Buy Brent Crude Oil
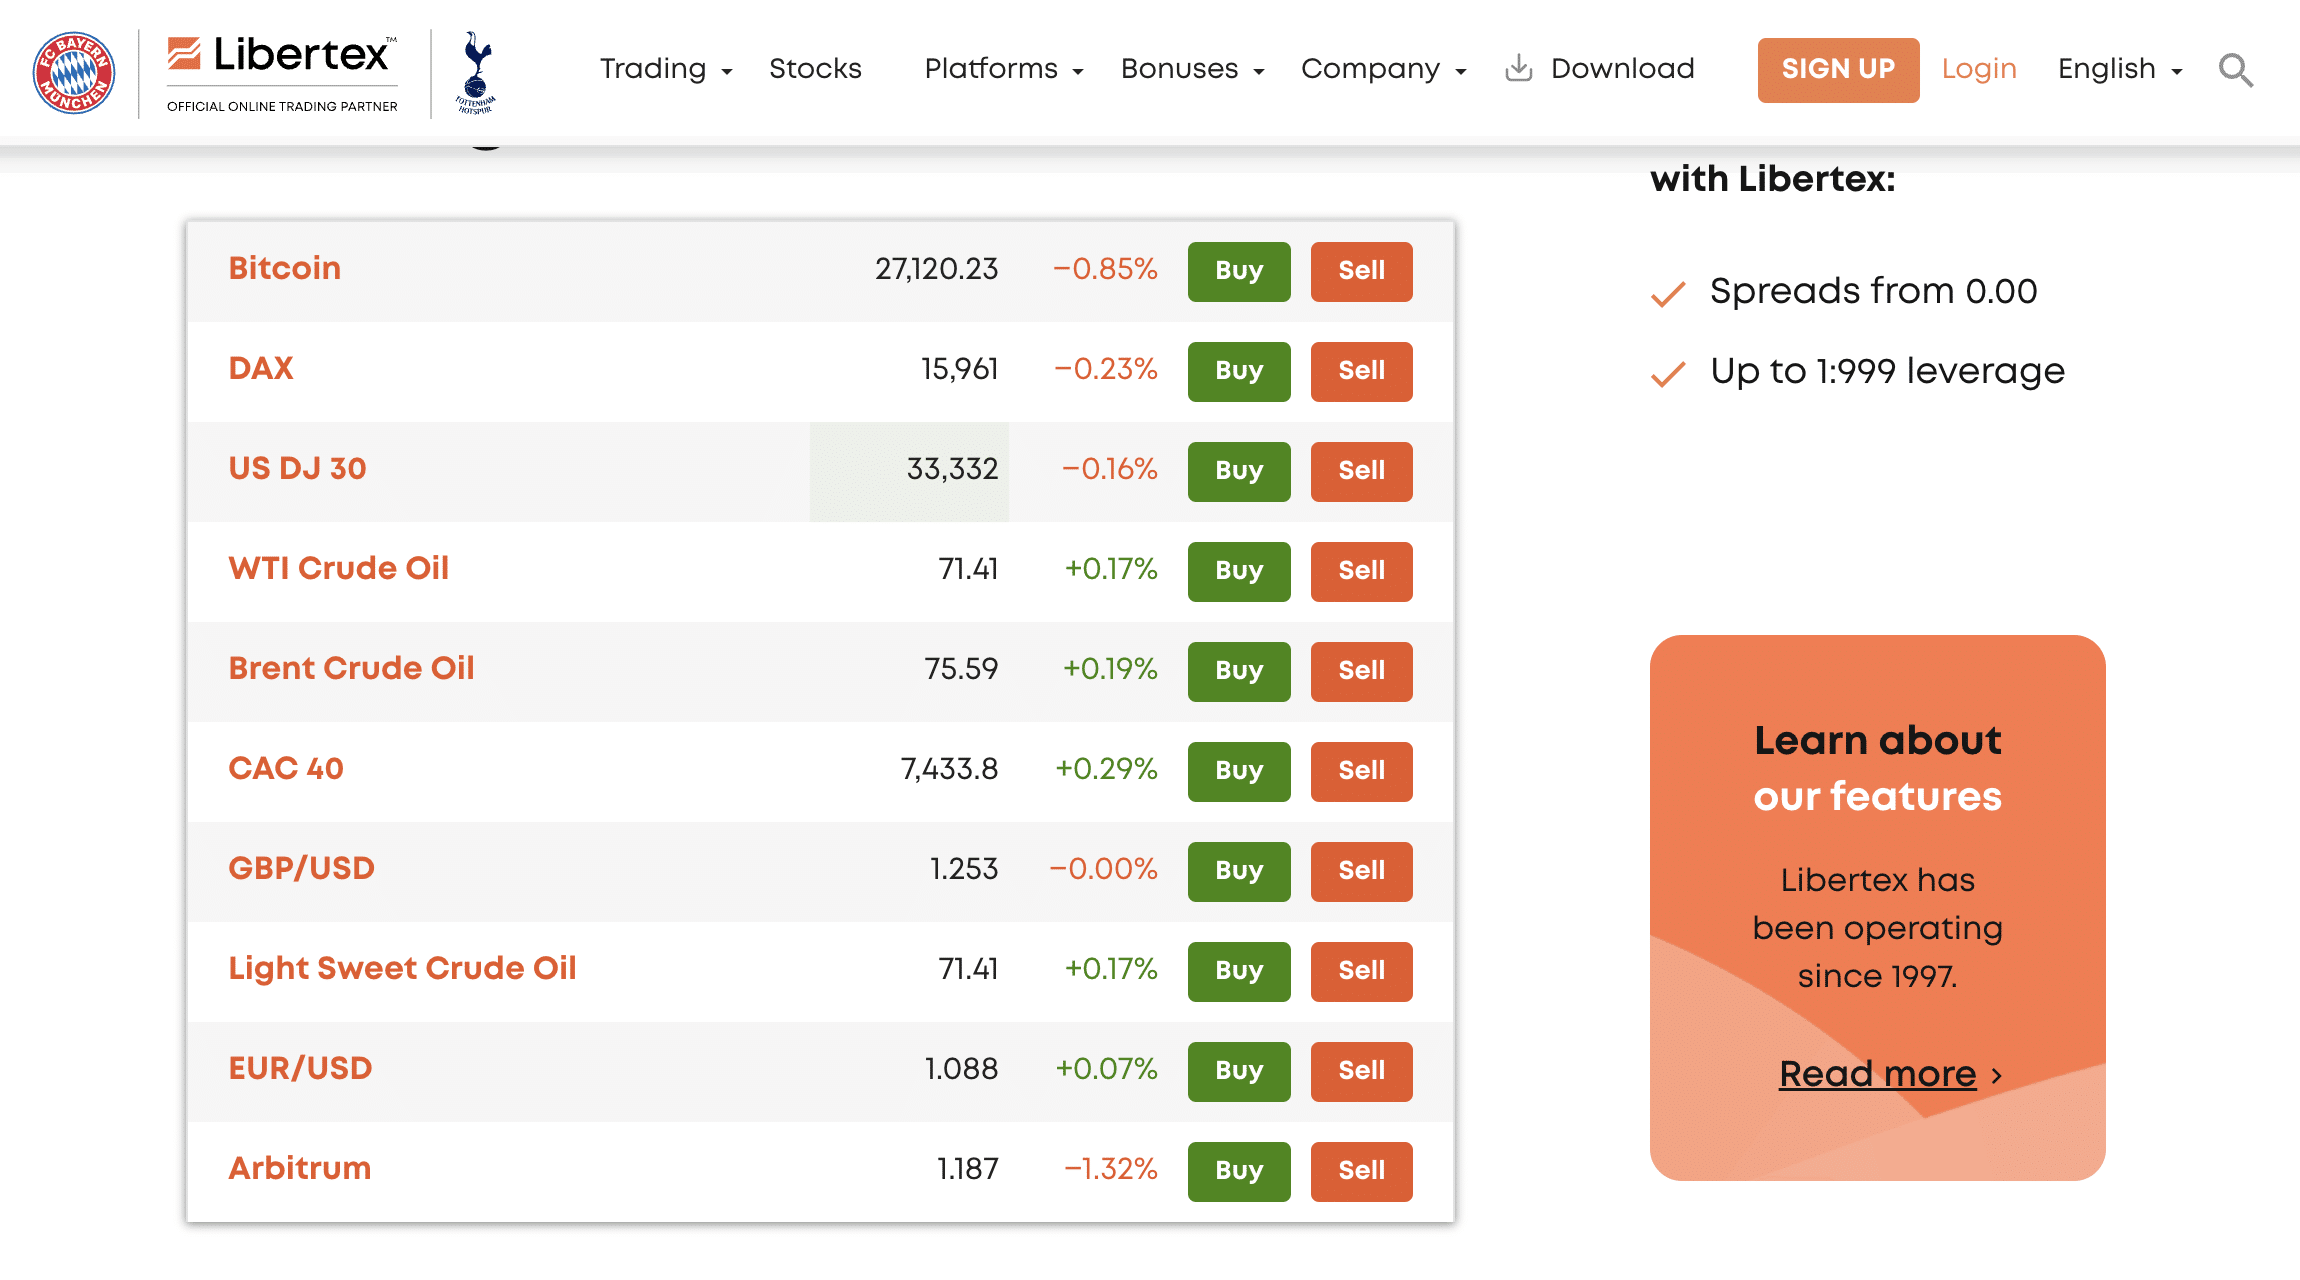This screenshot has width=2300, height=1280. tap(1239, 671)
